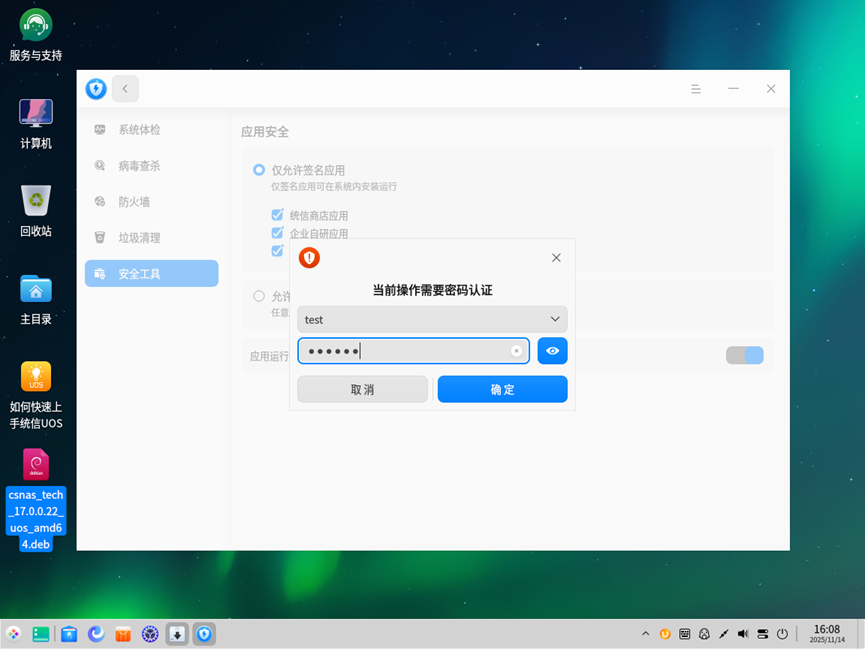Expand hidden tray icons with the chevron
865x649 pixels.
pos(645,633)
